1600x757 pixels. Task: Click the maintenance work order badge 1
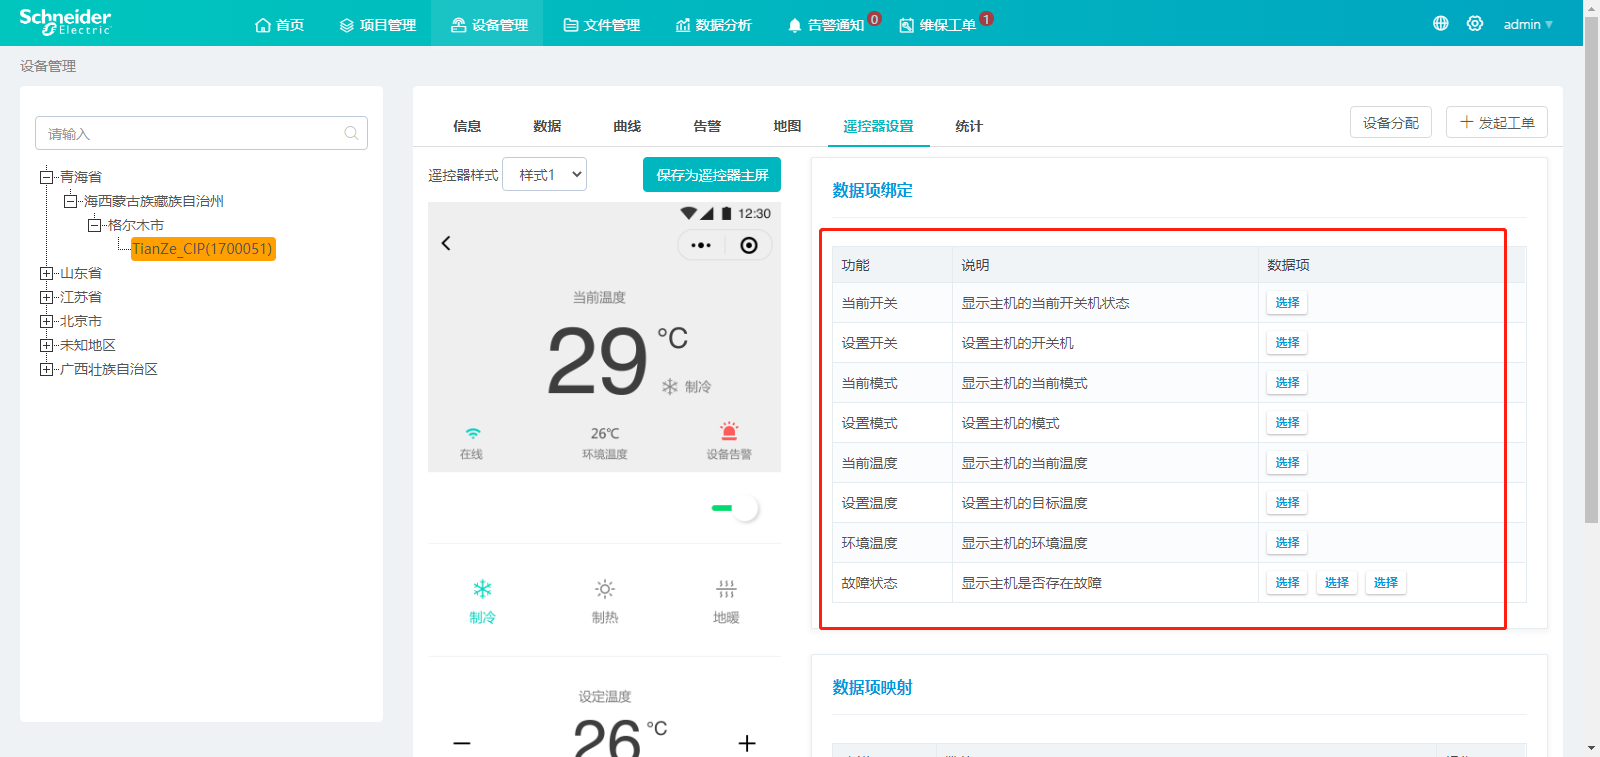(986, 18)
